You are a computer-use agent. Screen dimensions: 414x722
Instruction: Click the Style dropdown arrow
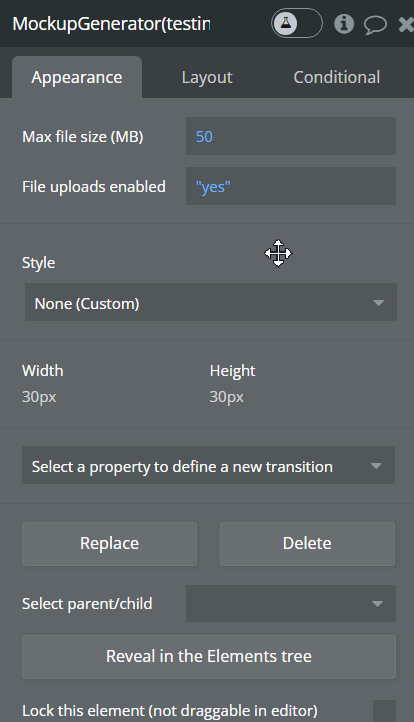tap(379, 303)
